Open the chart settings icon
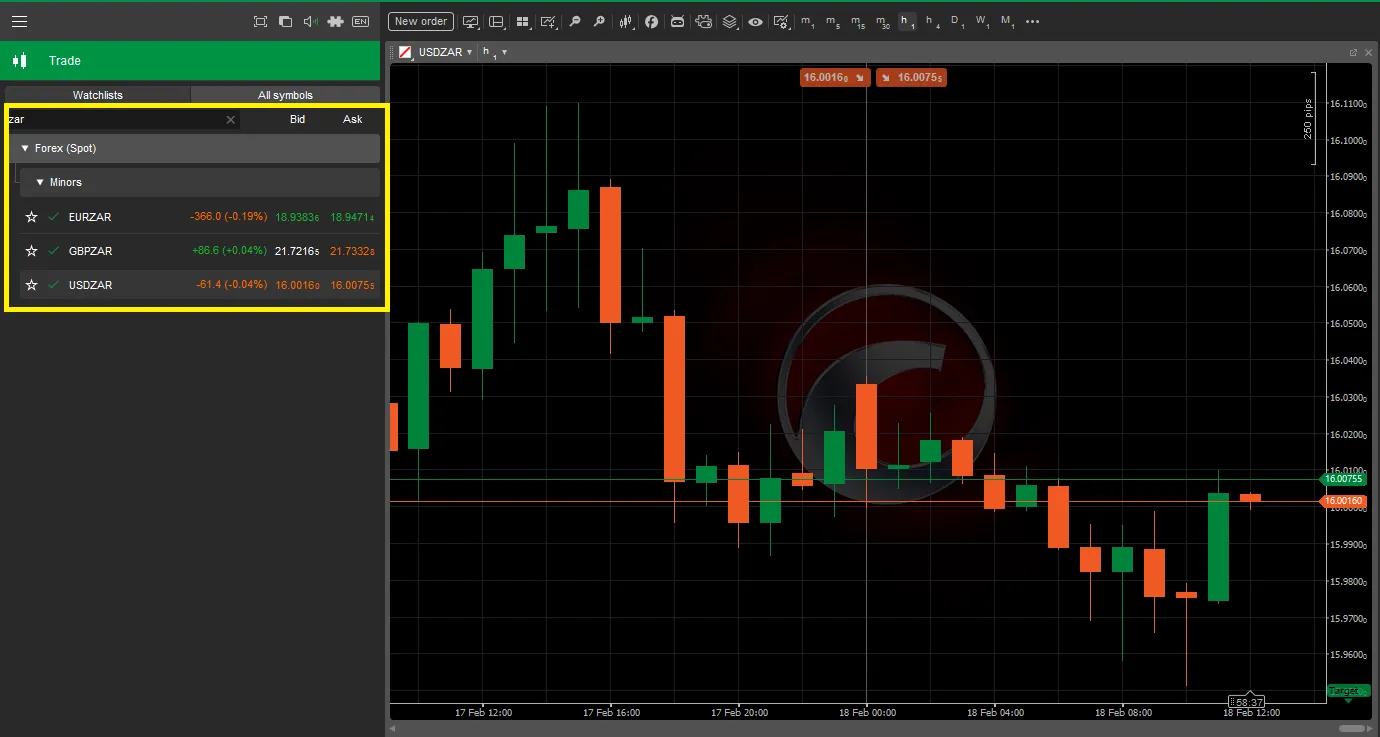Screen dimensions: 1380x737 click(780, 21)
